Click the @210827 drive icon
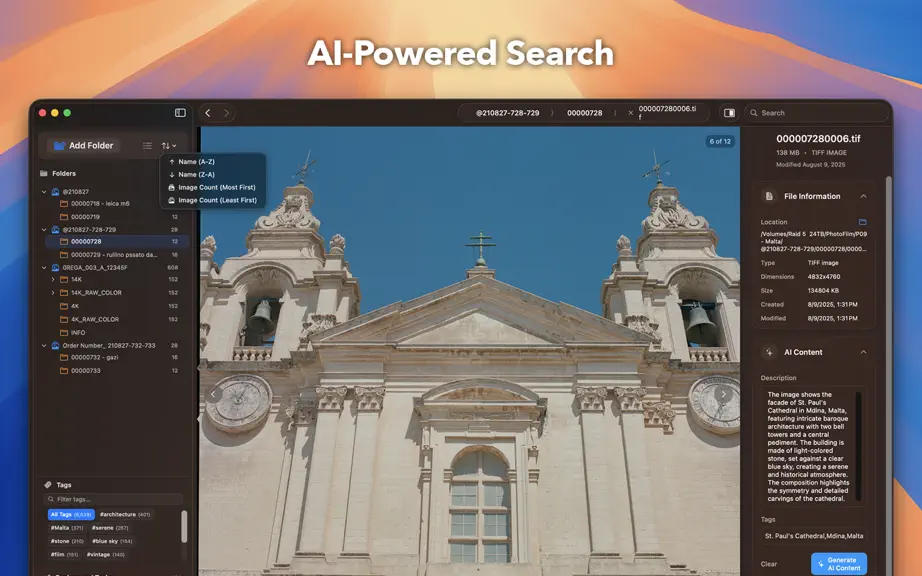 55,192
